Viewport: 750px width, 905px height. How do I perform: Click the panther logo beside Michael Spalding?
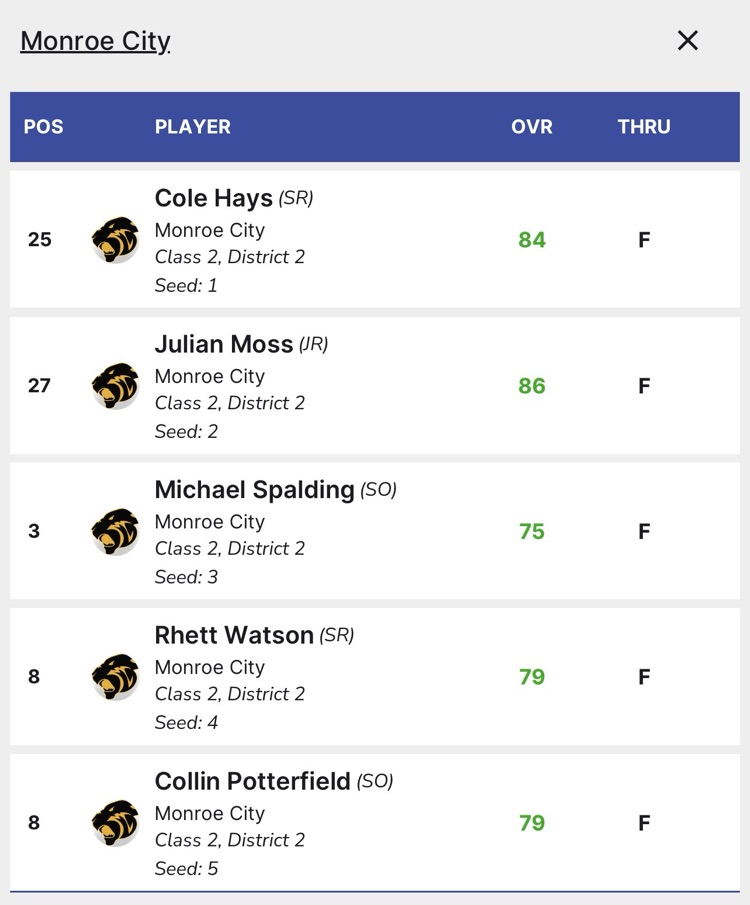click(115, 531)
